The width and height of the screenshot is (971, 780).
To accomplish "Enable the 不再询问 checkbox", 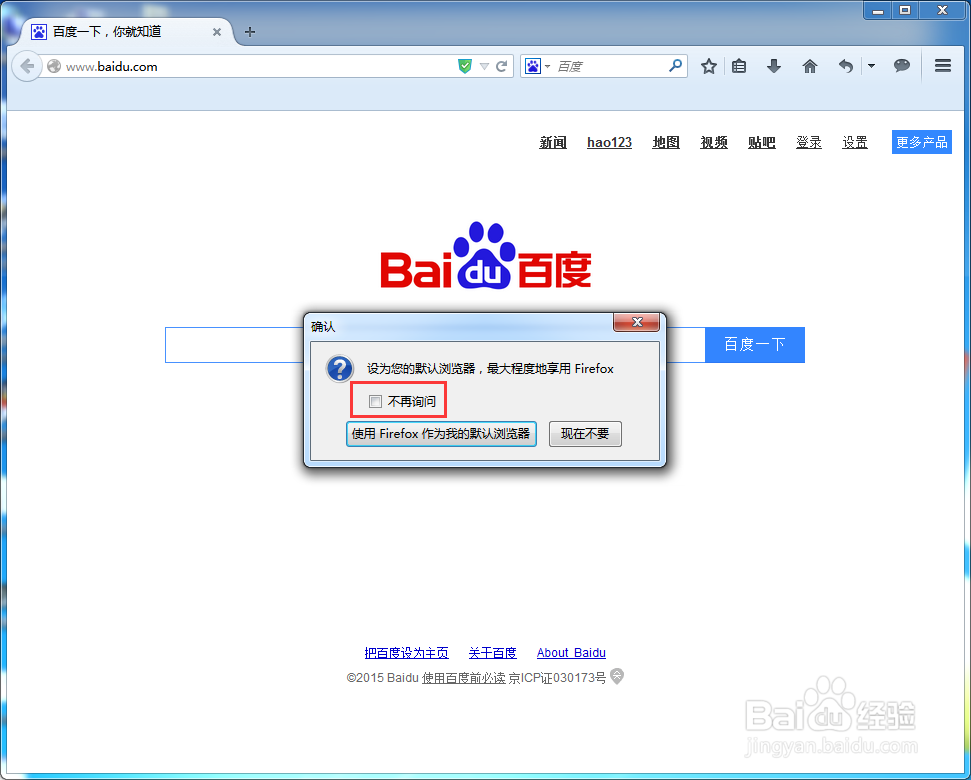I will (x=375, y=400).
